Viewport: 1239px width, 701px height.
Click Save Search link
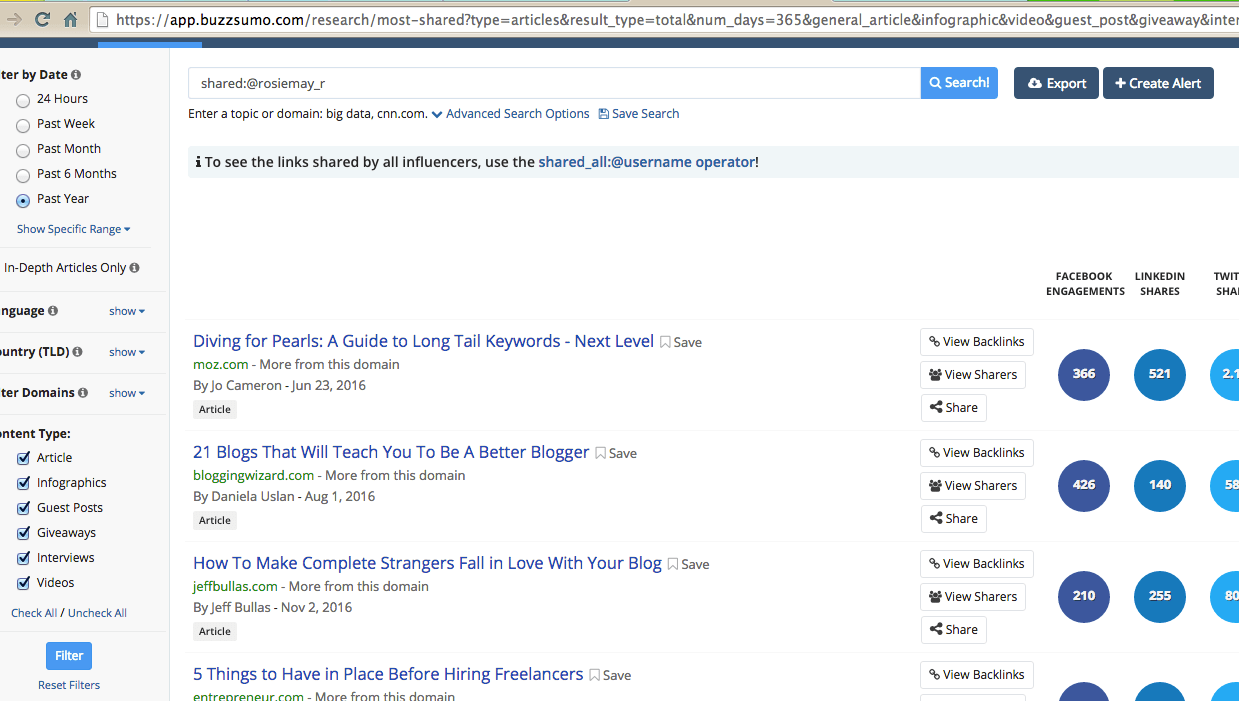(639, 114)
